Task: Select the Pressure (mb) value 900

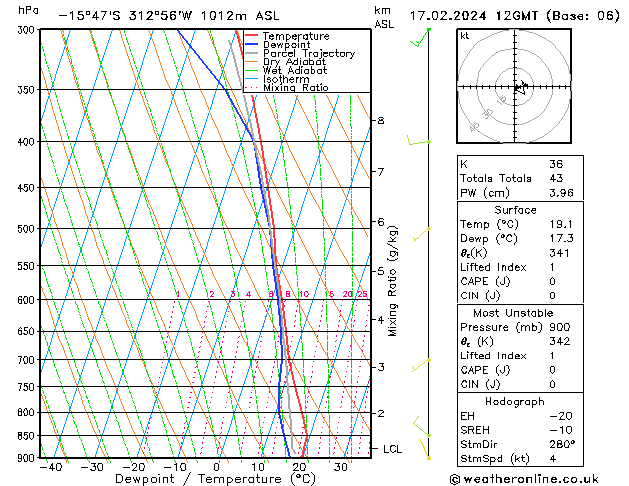Action: [x=560, y=327]
